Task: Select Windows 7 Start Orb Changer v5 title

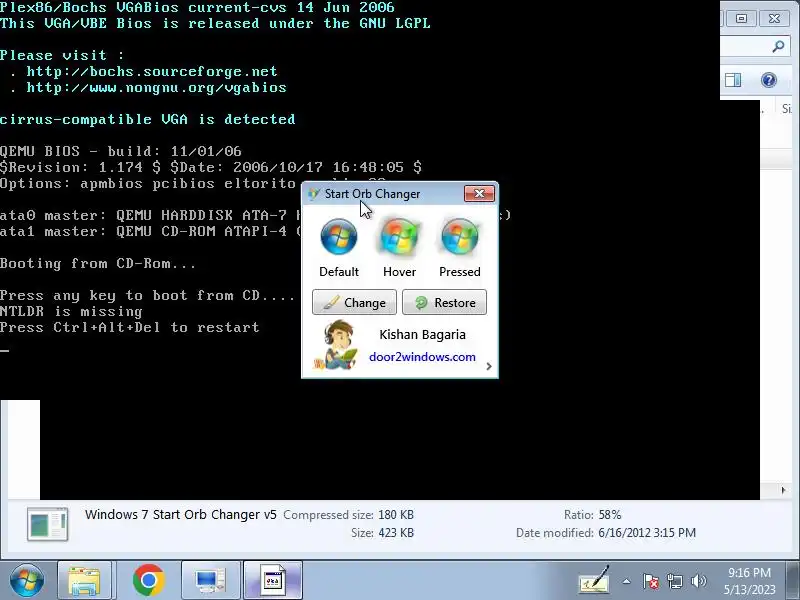Action: tap(181, 514)
